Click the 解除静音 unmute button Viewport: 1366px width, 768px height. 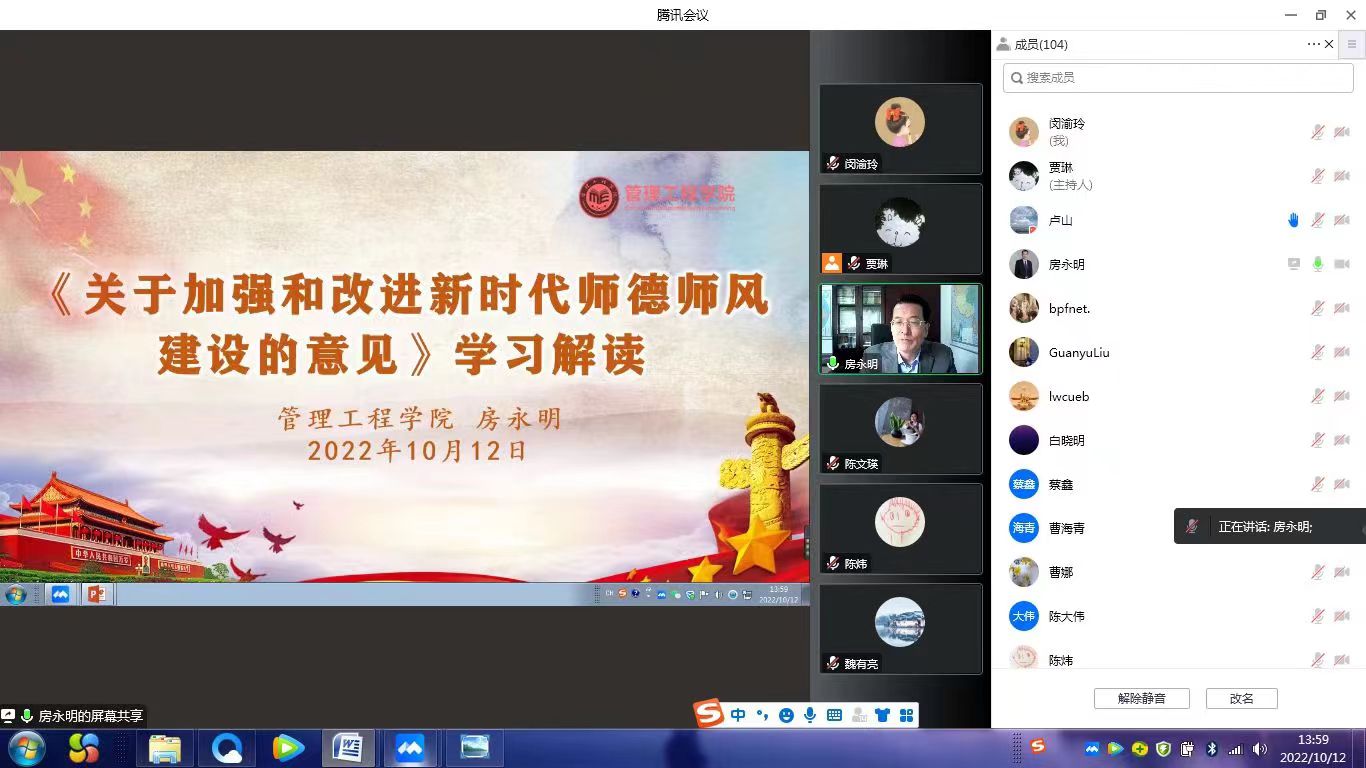[x=1141, y=698]
